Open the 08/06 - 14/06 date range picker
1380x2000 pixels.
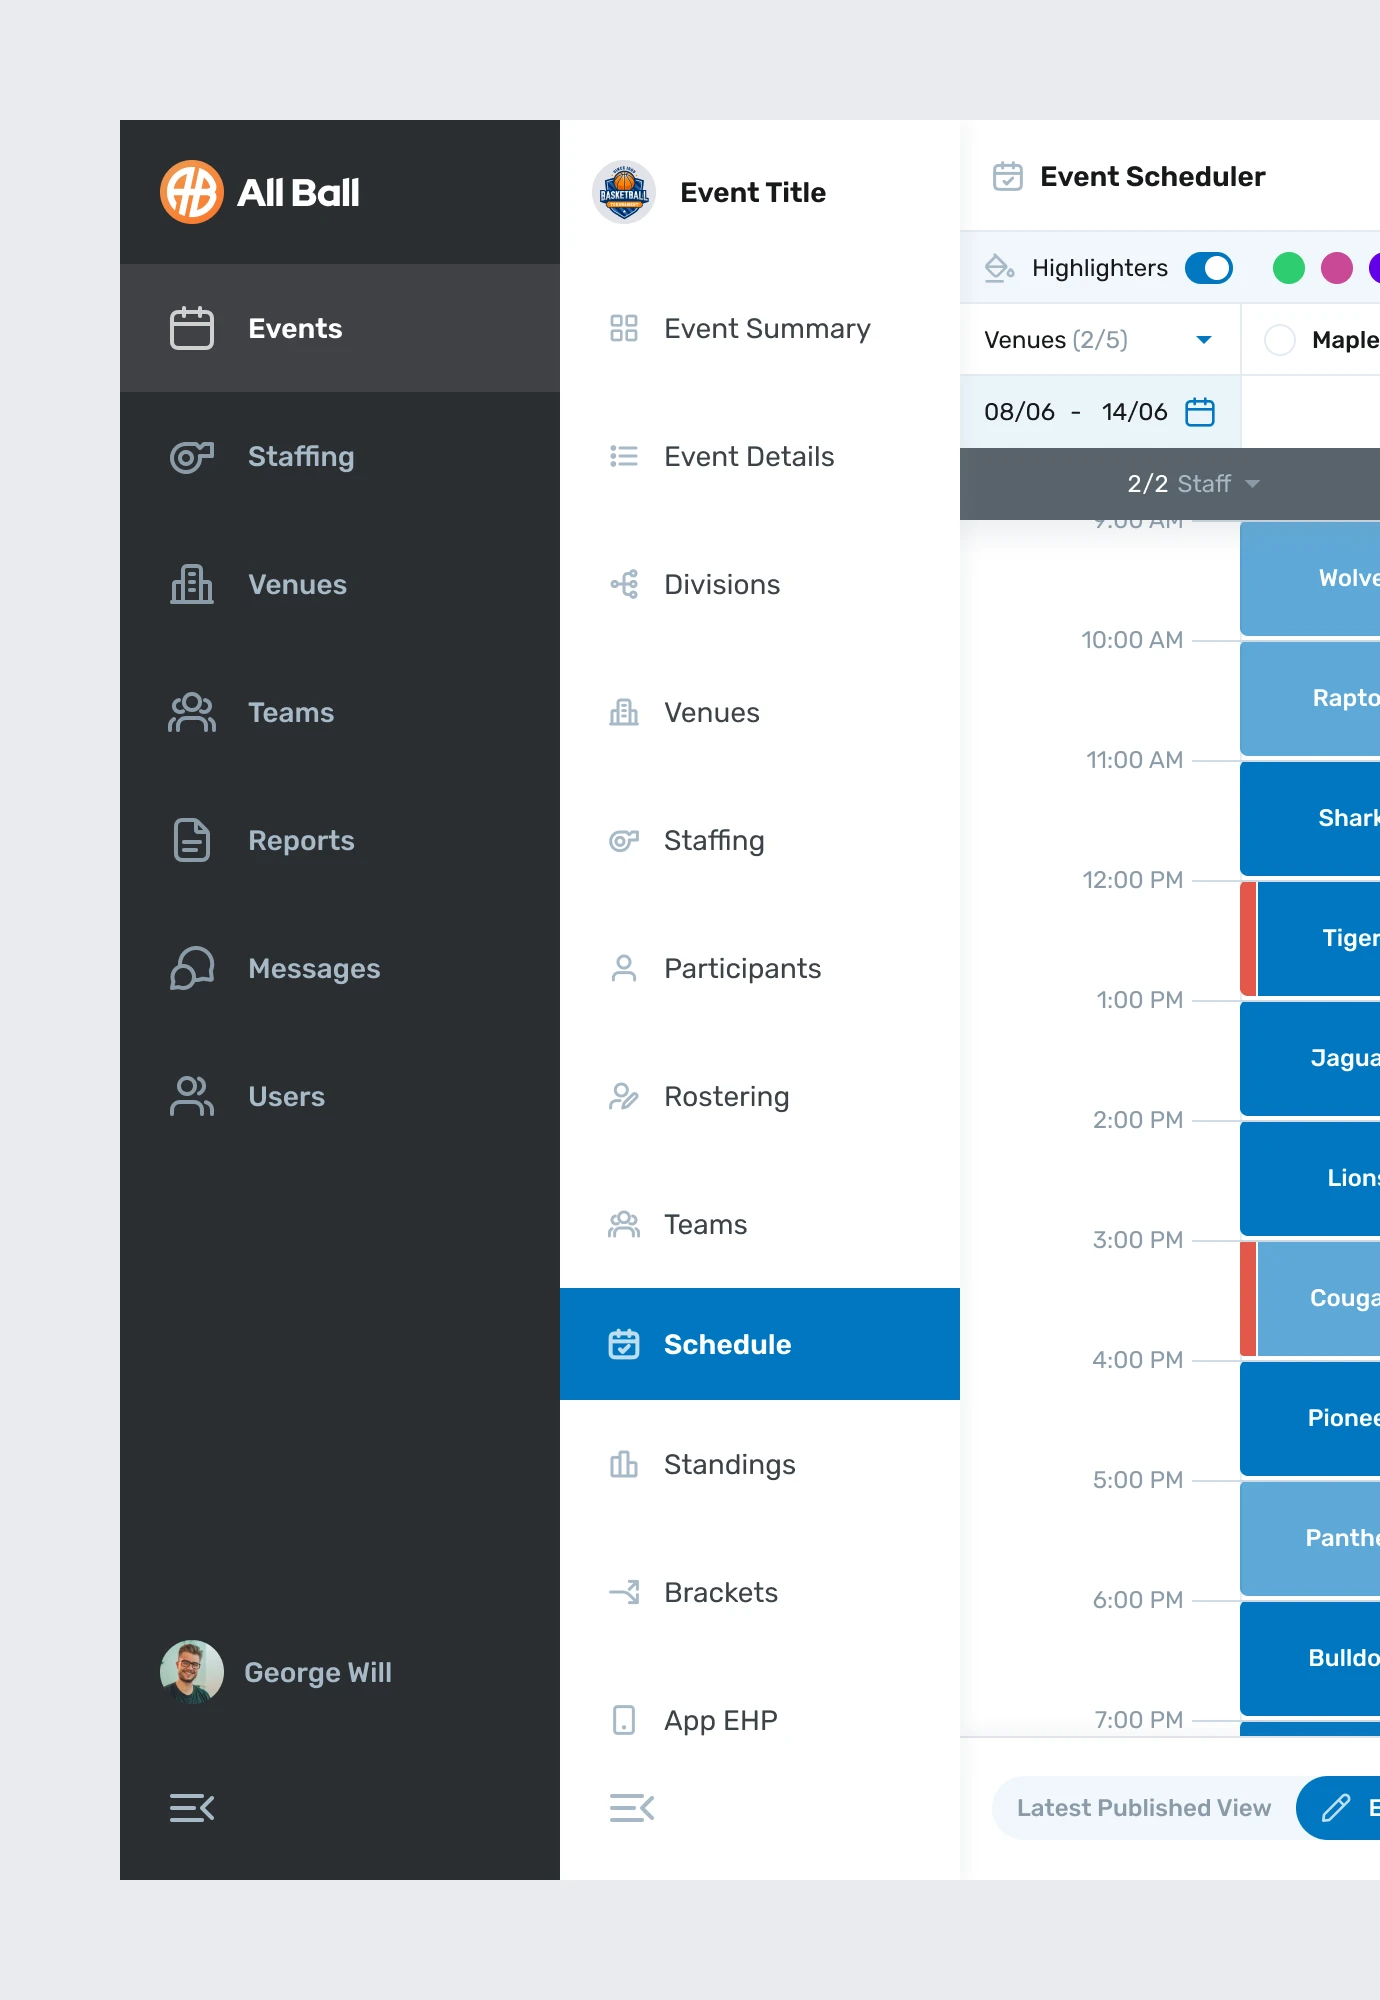pyautogui.click(x=1075, y=412)
